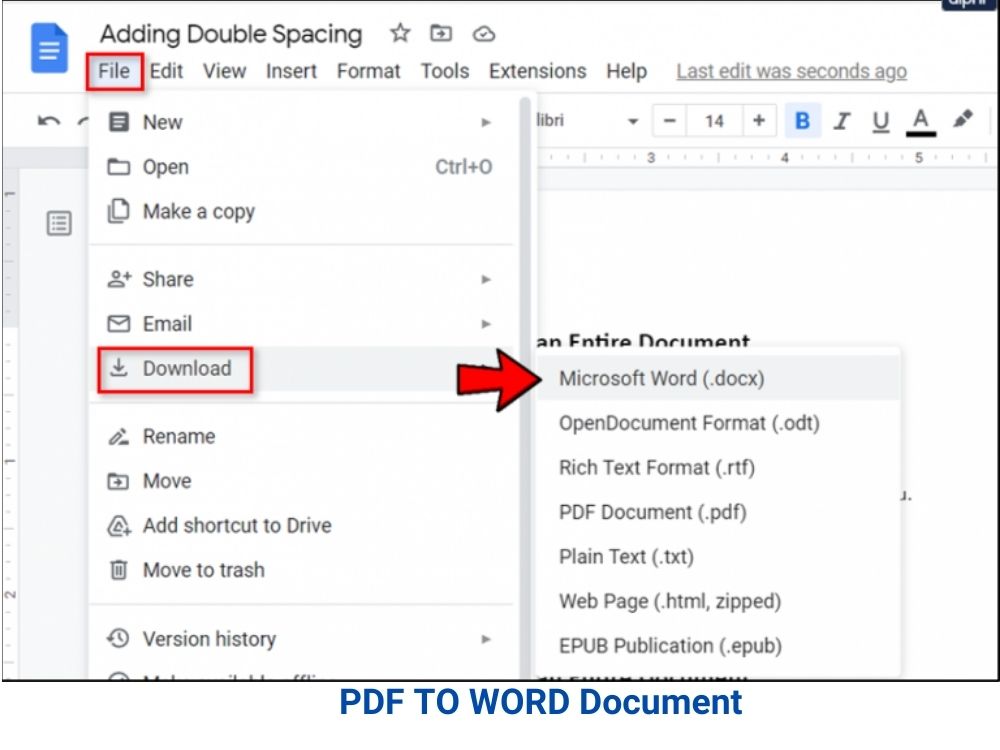Download as Web Page (.html, zipped)

tap(717, 601)
